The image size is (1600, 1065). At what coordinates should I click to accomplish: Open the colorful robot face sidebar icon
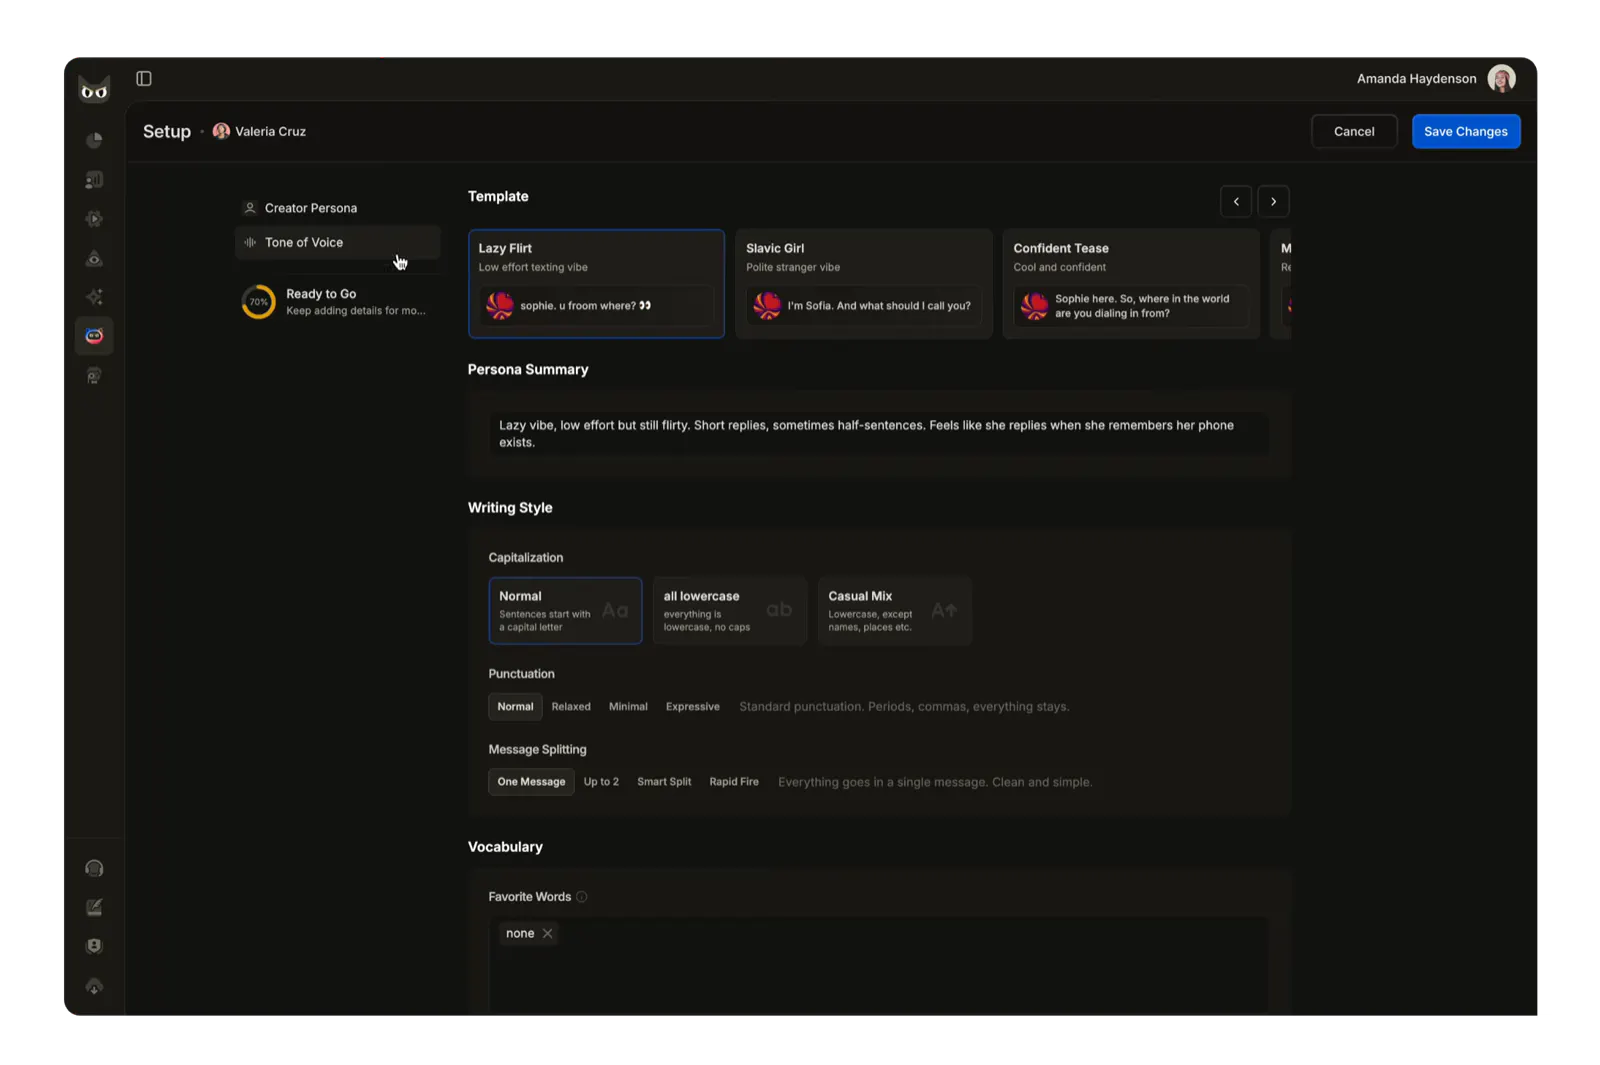[94, 336]
